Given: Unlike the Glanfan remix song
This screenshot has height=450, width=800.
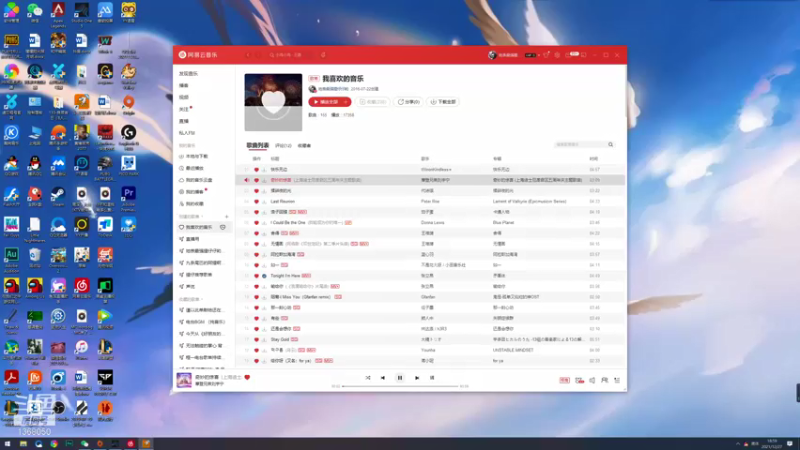Looking at the screenshot, I should 257,297.
